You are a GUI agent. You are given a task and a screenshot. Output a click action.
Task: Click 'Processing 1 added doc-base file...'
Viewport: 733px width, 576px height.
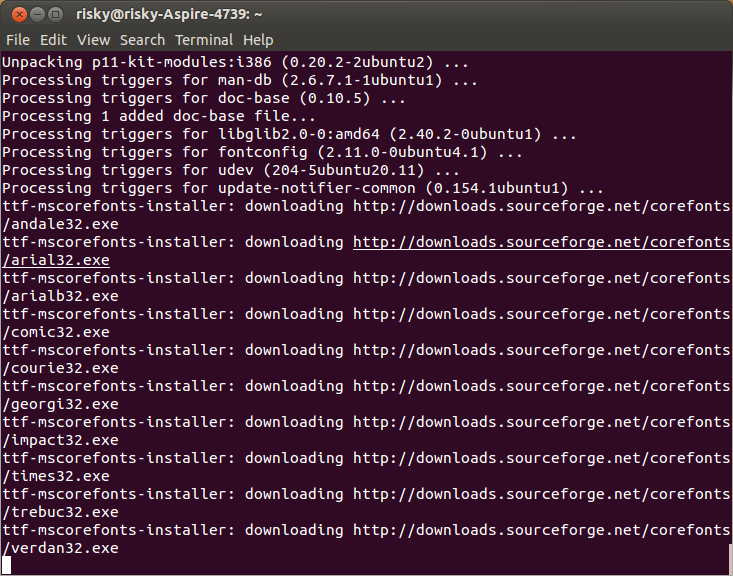point(158,116)
